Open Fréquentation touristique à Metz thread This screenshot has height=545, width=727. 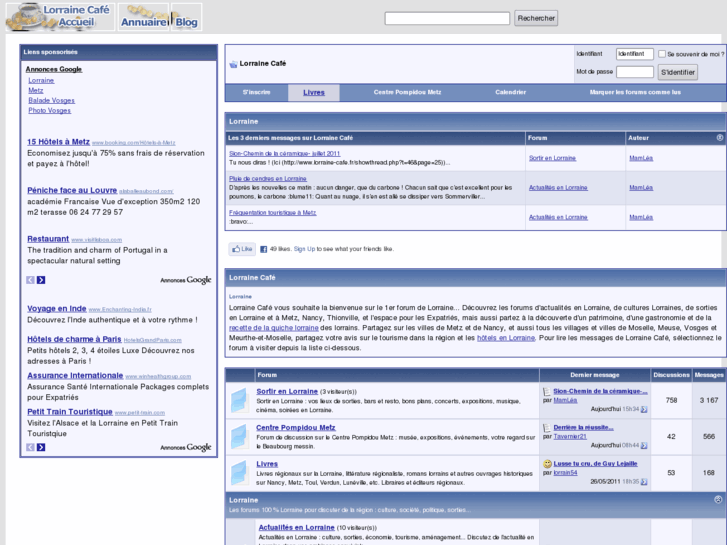(273, 213)
